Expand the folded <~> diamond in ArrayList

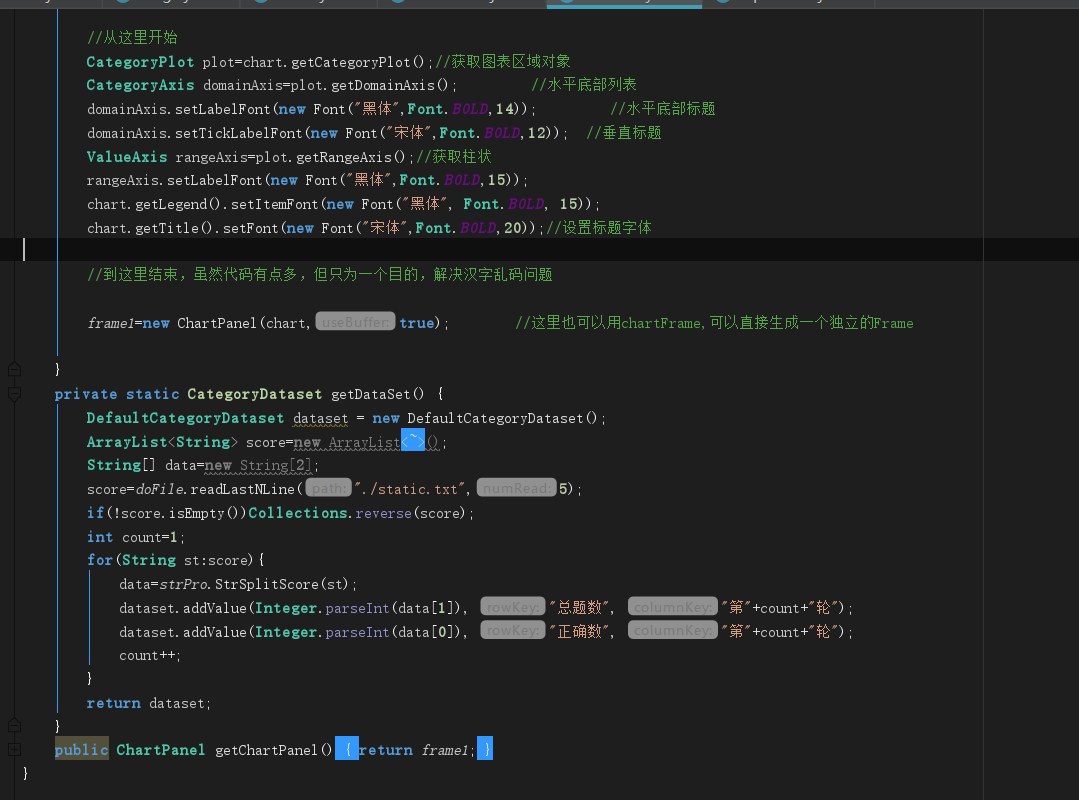413,441
